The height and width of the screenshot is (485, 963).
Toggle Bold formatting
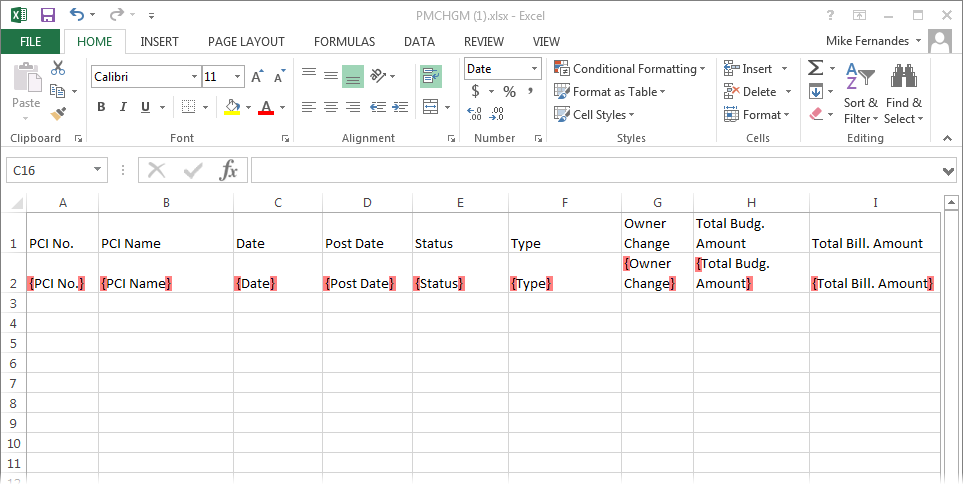101,107
